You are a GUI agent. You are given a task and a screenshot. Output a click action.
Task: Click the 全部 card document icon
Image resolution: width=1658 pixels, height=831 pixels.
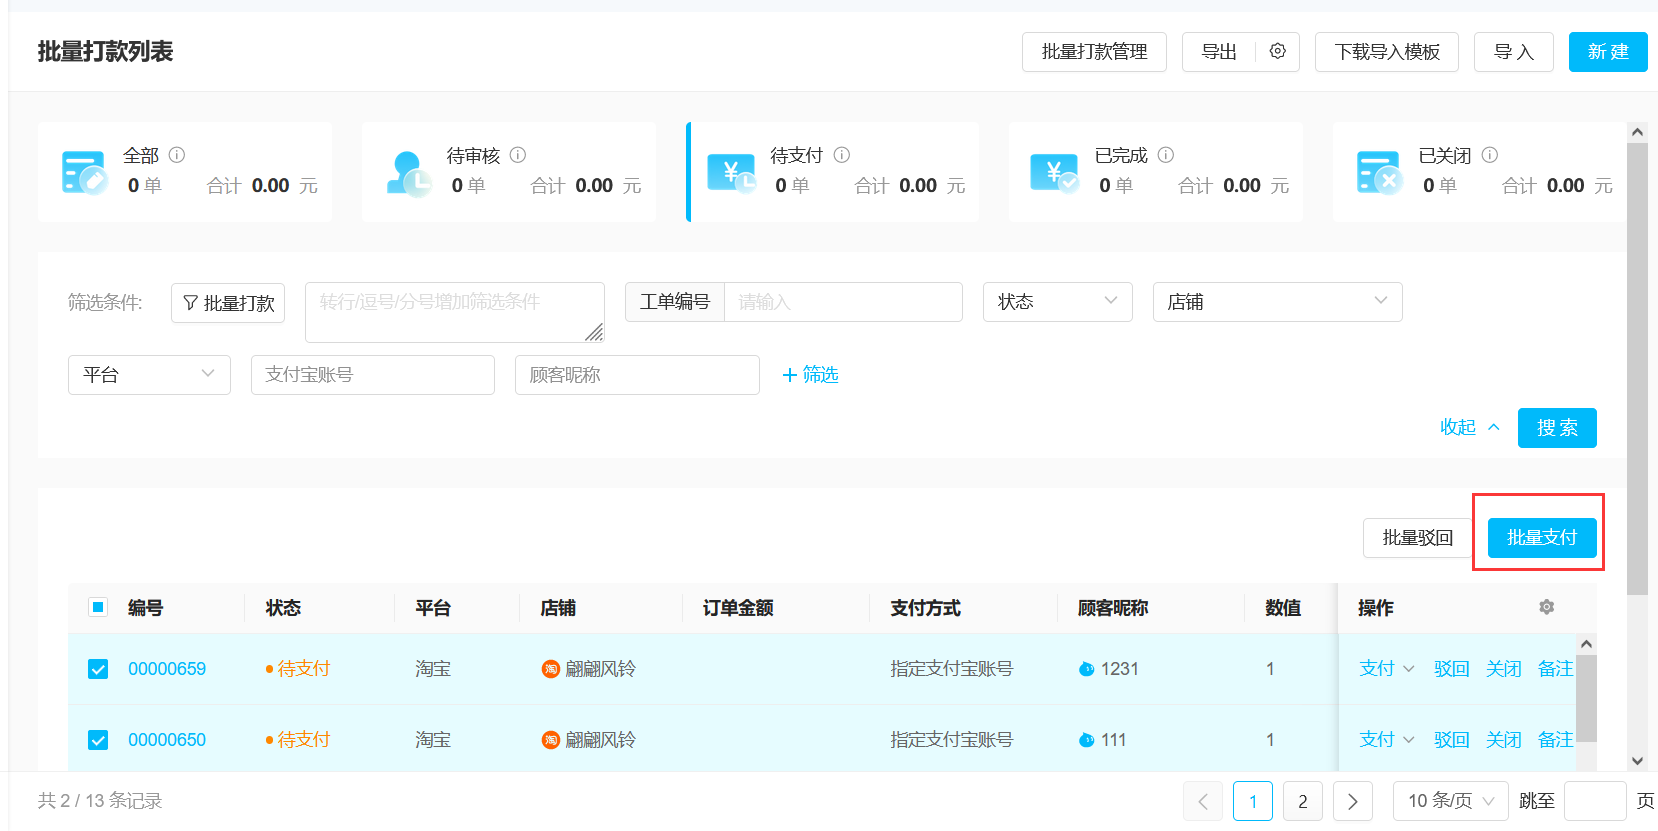point(84,173)
